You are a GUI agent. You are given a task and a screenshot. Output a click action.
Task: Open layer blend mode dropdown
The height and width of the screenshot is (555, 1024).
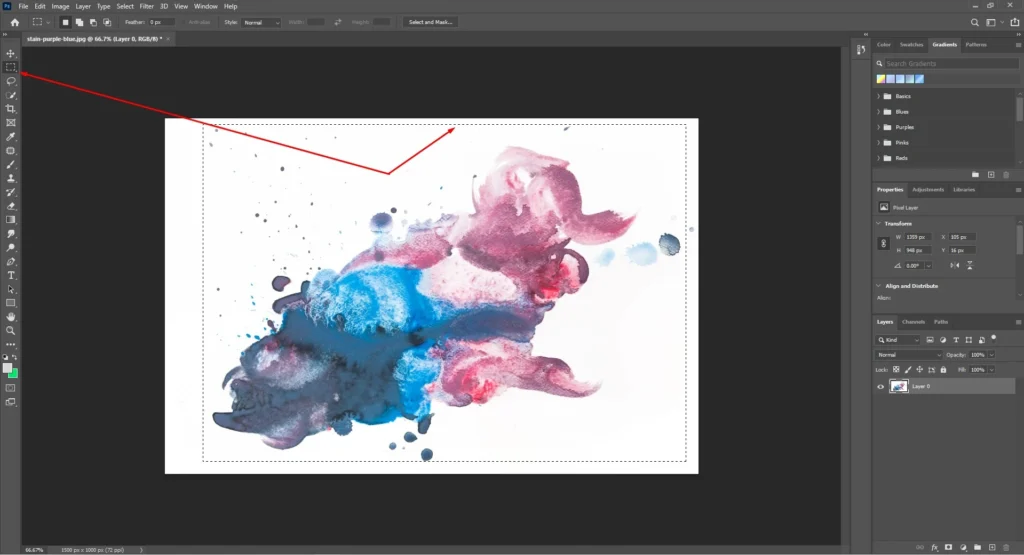[908, 355]
